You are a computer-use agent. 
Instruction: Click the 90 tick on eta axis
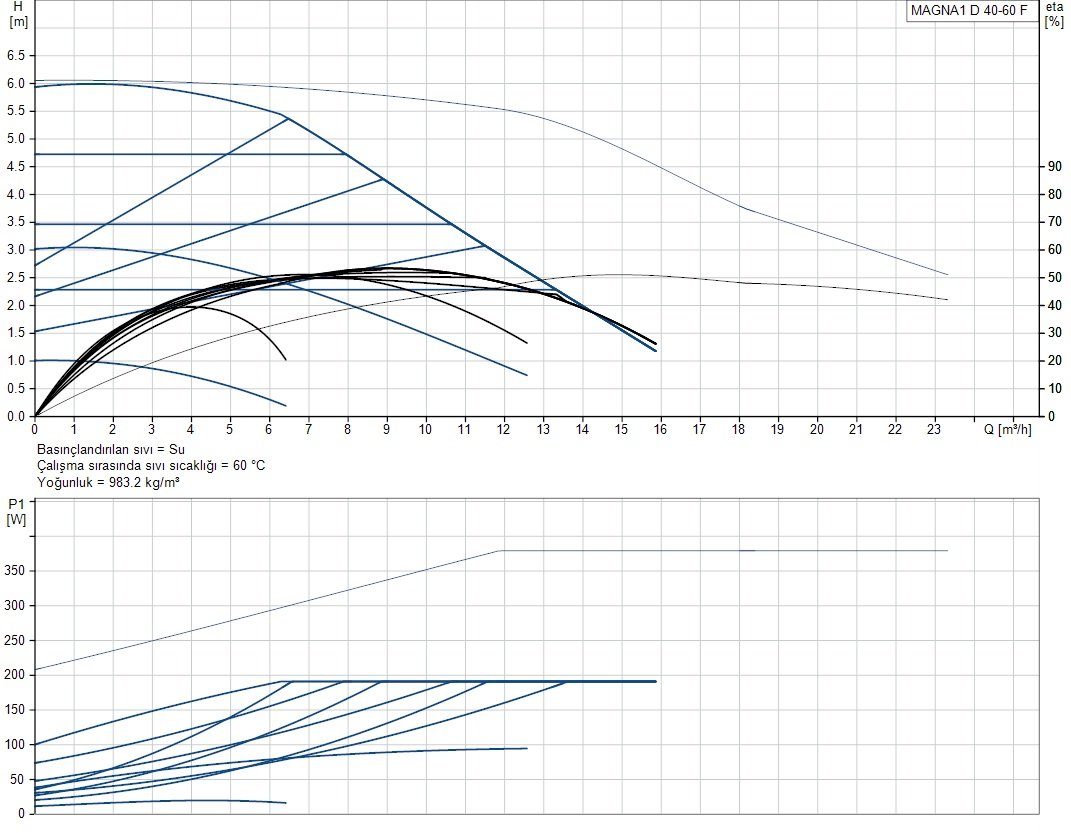pos(1055,167)
